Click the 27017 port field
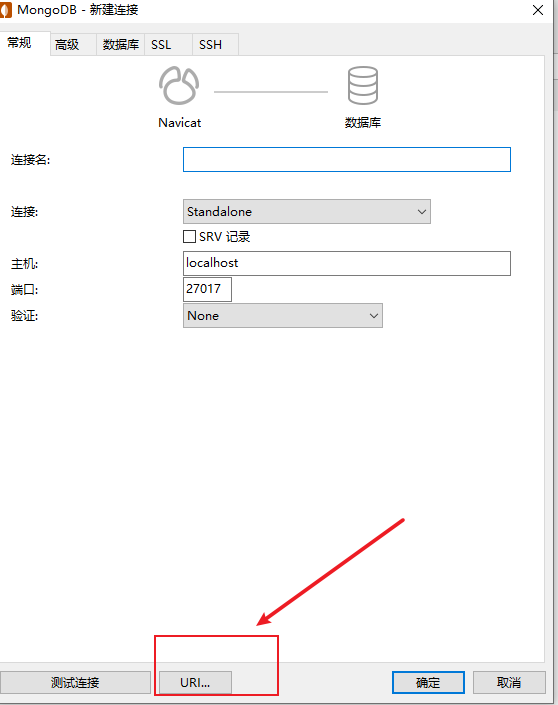Image resolution: width=558 pixels, height=705 pixels. pos(207,289)
